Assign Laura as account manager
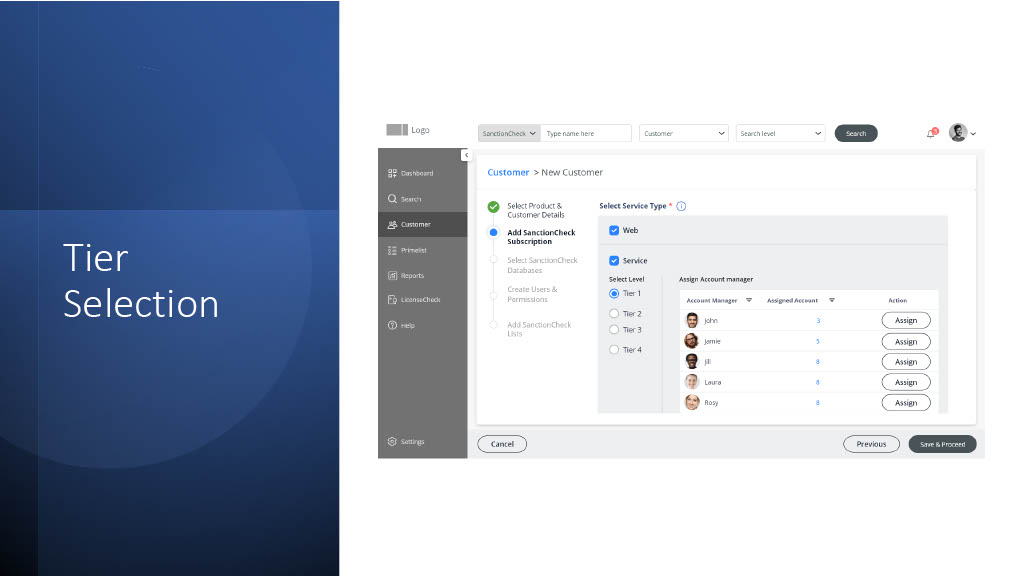The width and height of the screenshot is (1024, 576). (x=906, y=383)
